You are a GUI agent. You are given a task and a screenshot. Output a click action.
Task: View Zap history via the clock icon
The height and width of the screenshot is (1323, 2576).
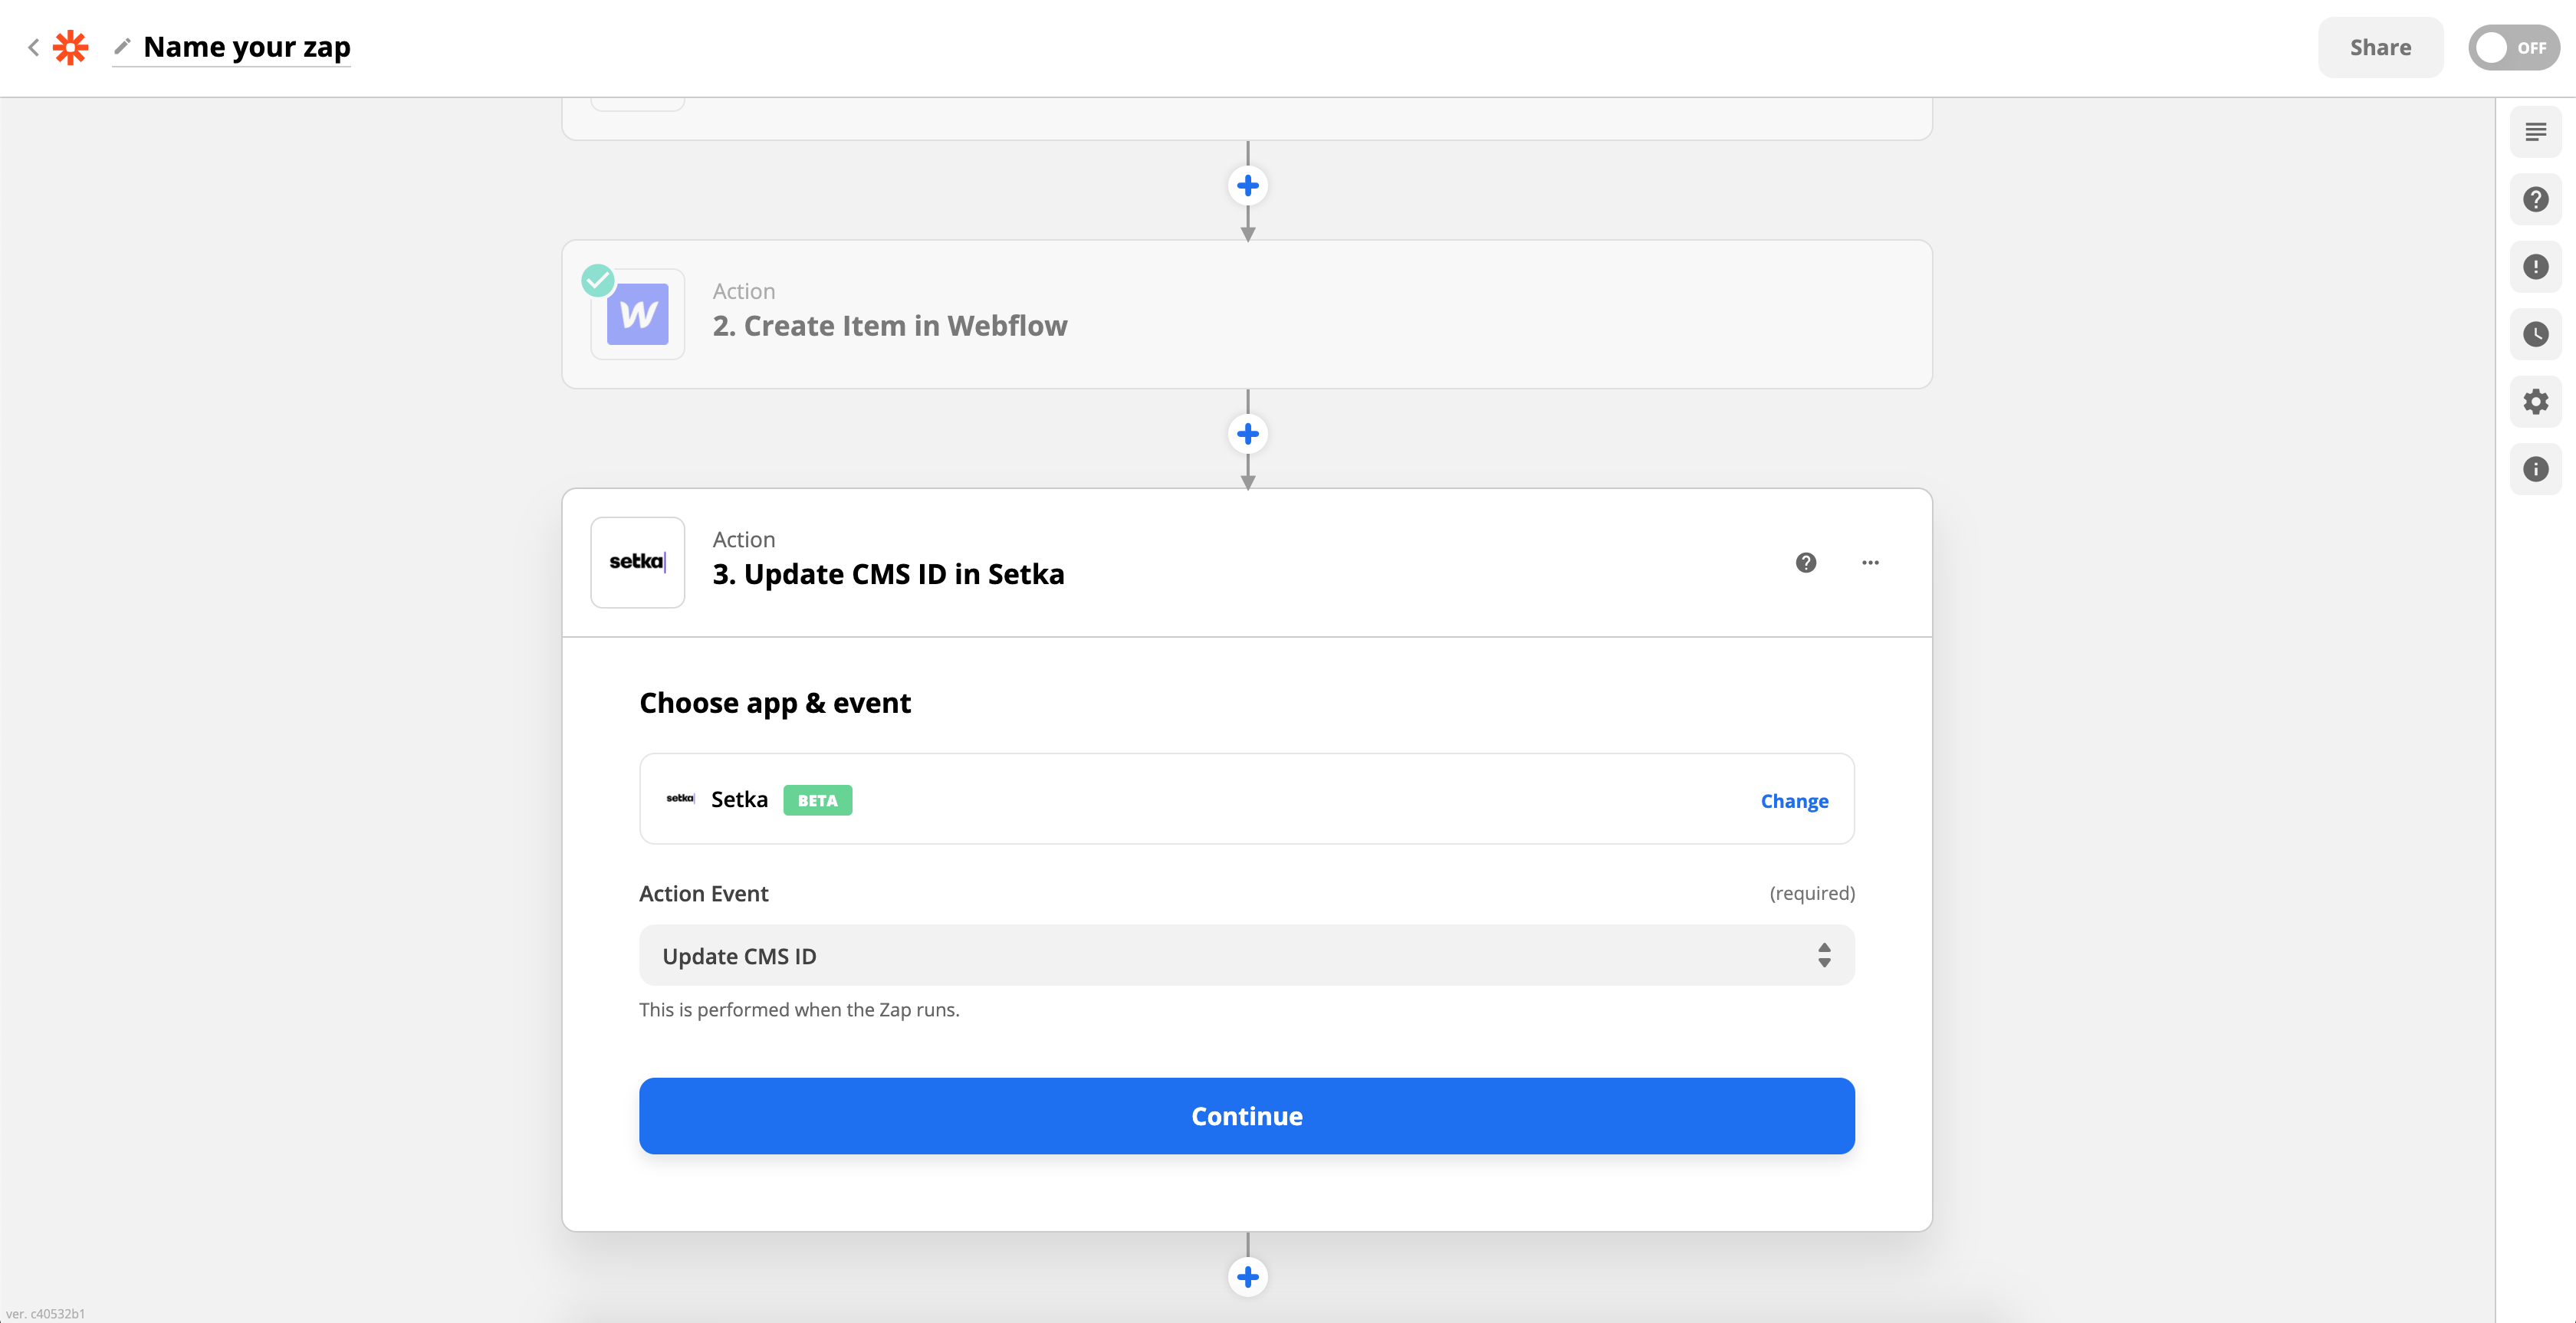2536,334
